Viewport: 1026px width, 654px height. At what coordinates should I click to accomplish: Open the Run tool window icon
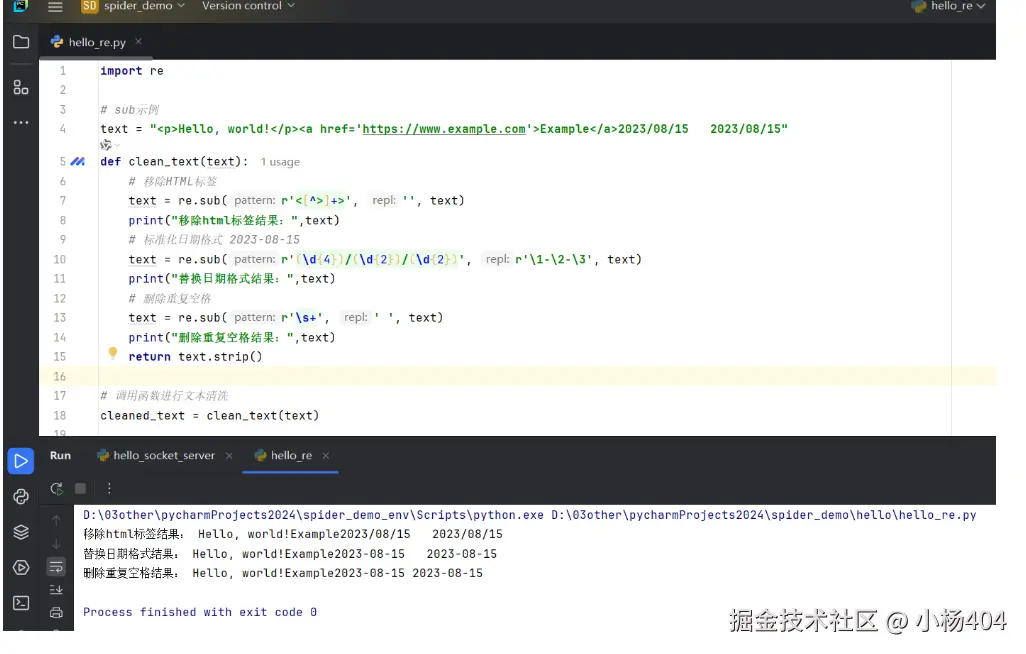pos(21,461)
